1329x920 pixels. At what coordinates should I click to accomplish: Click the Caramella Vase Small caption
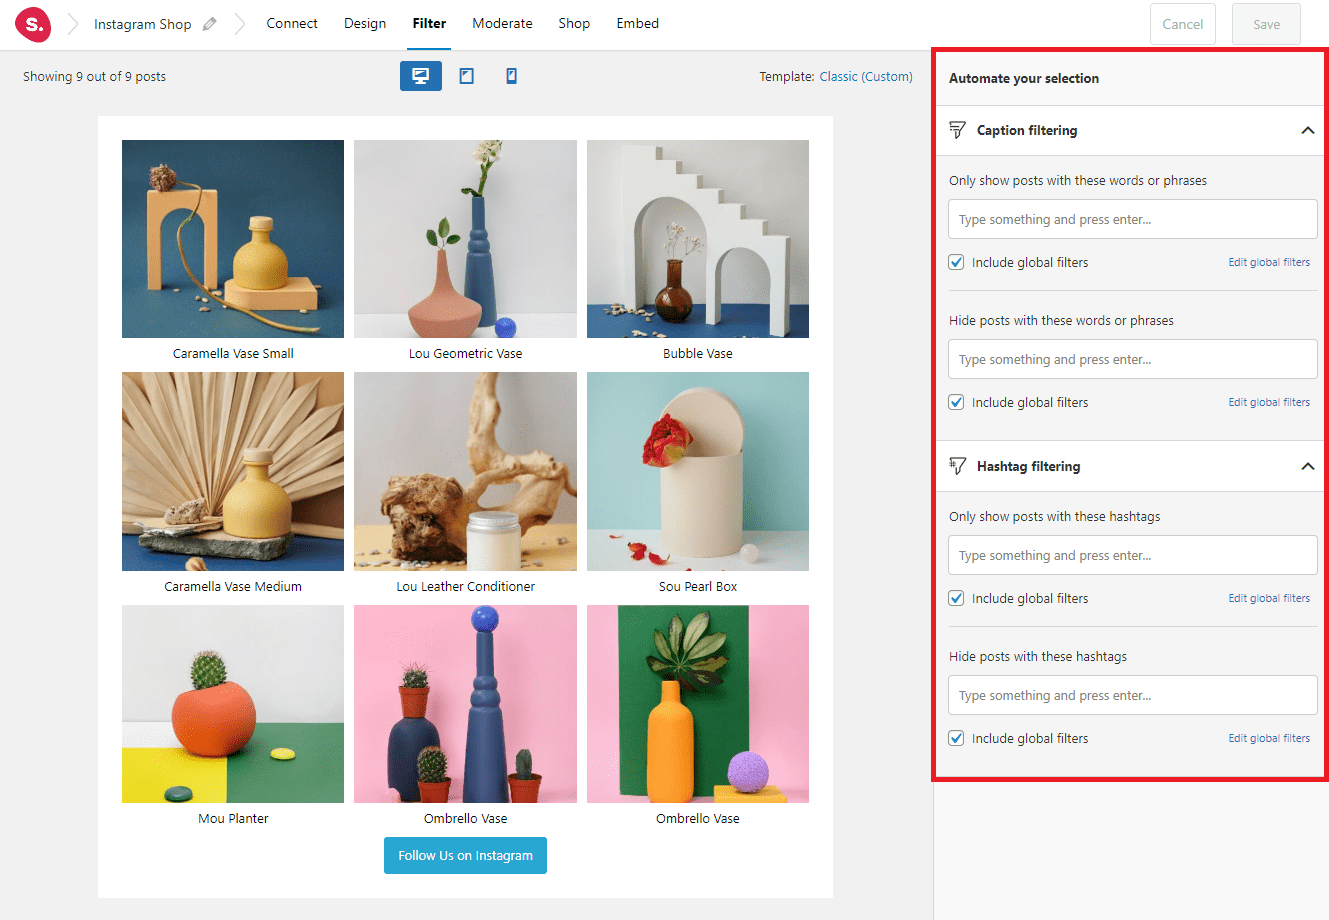pos(233,353)
